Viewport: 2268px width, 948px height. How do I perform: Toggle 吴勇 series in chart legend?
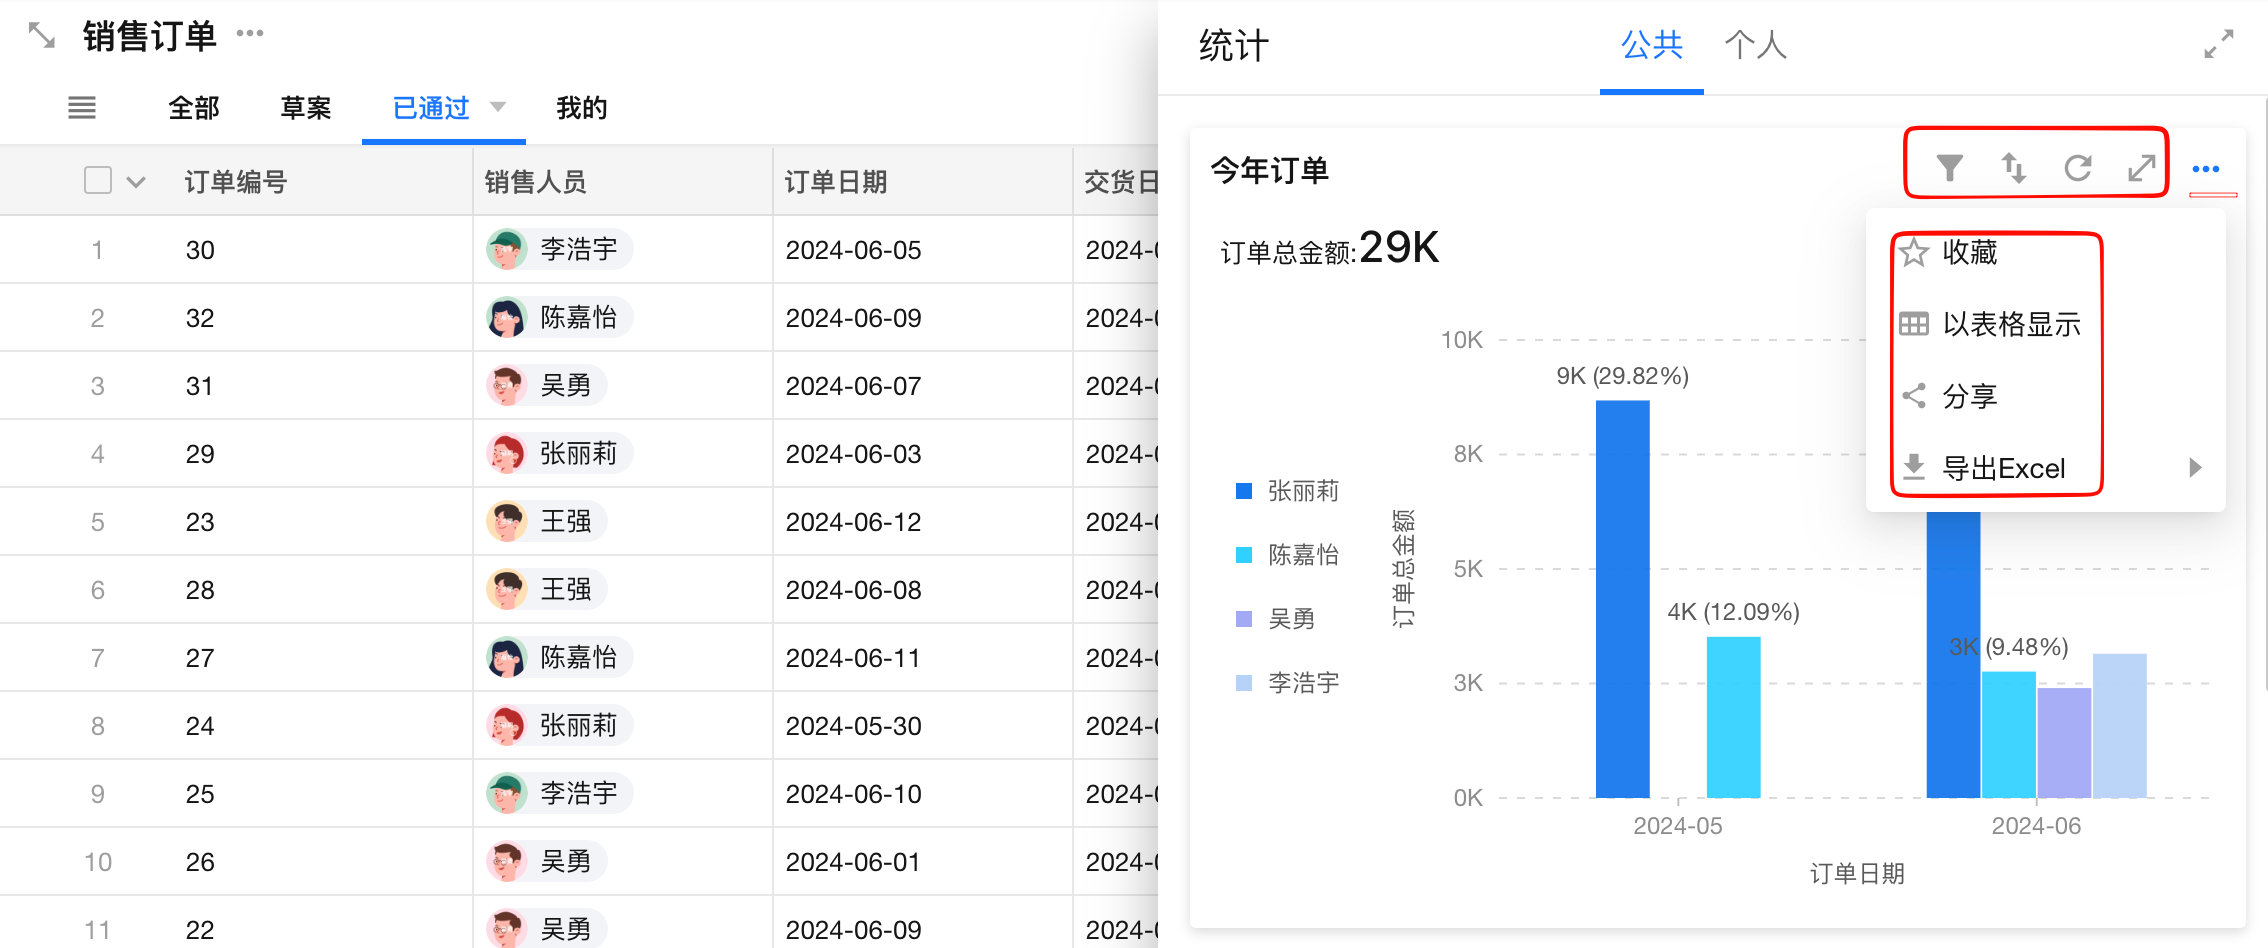point(1291,619)
